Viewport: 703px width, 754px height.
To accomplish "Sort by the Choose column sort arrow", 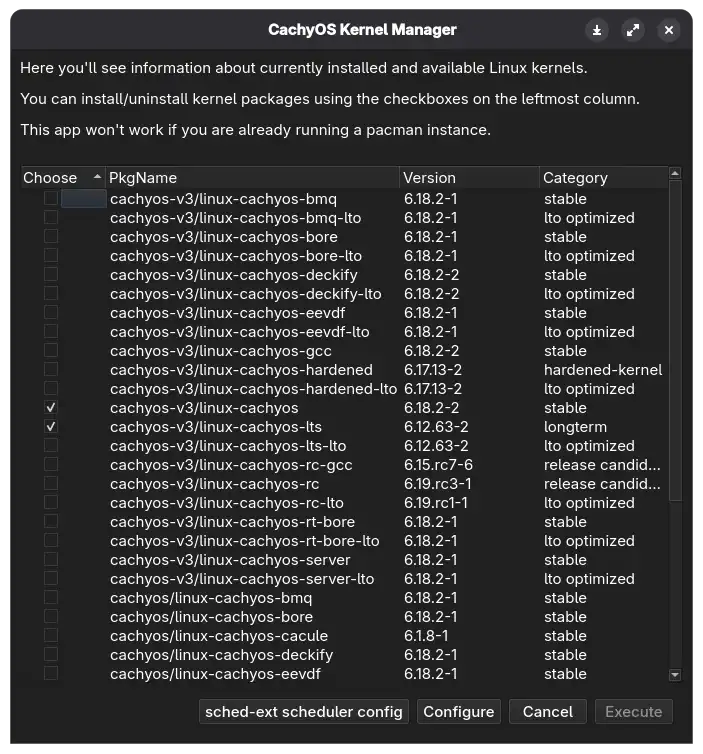I will pos(97,178).
